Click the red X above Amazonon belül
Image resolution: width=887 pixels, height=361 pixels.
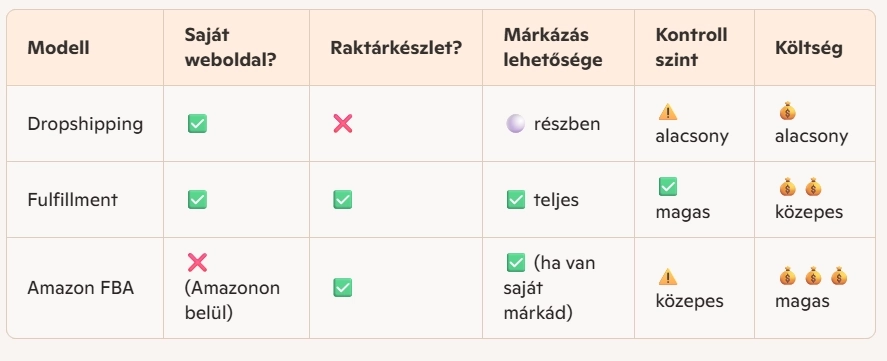pyautogui.click(x=197, y=263)
